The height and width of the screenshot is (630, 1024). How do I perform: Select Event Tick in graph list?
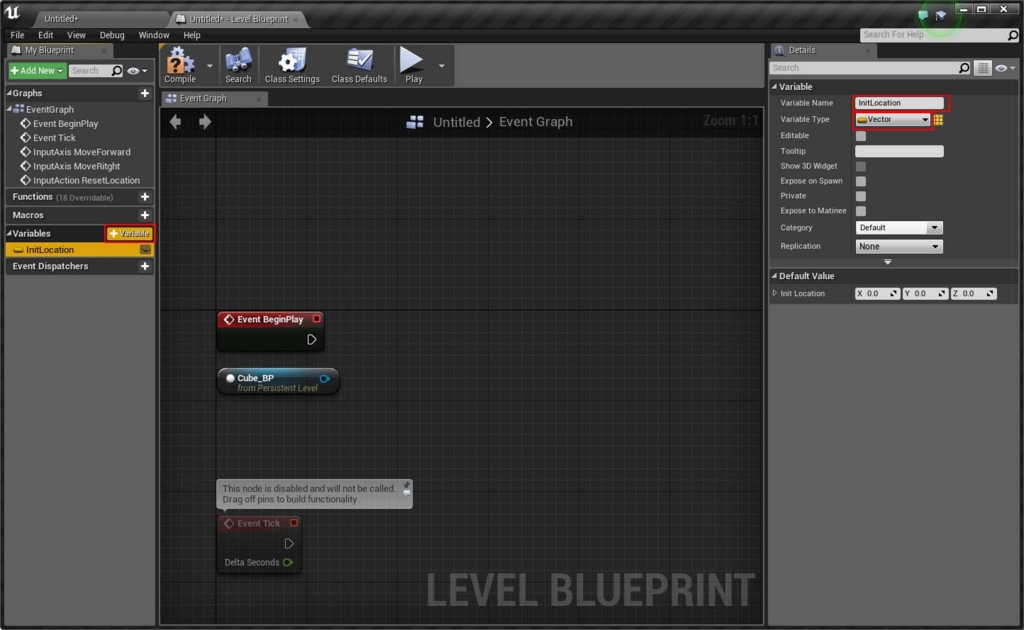(x=54, y=138)
